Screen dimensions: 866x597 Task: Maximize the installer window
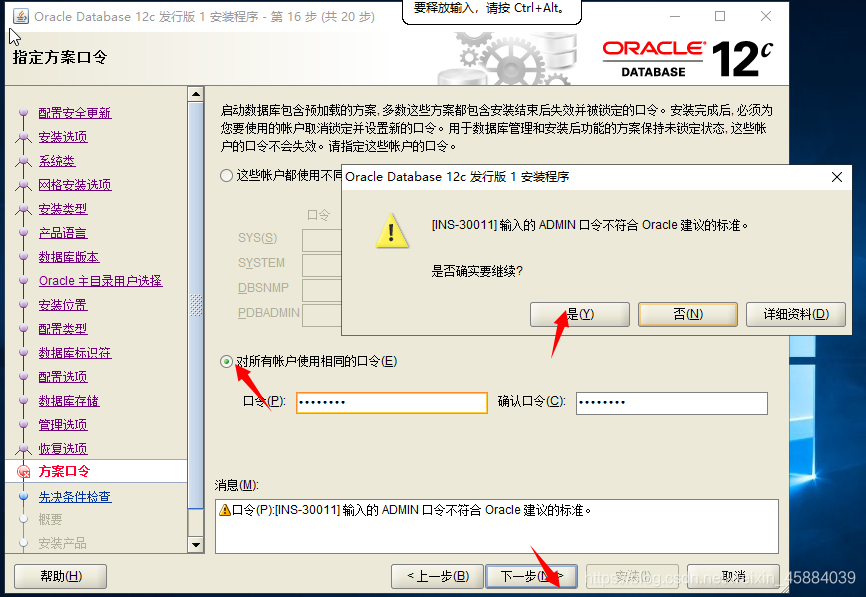[720, 16]
